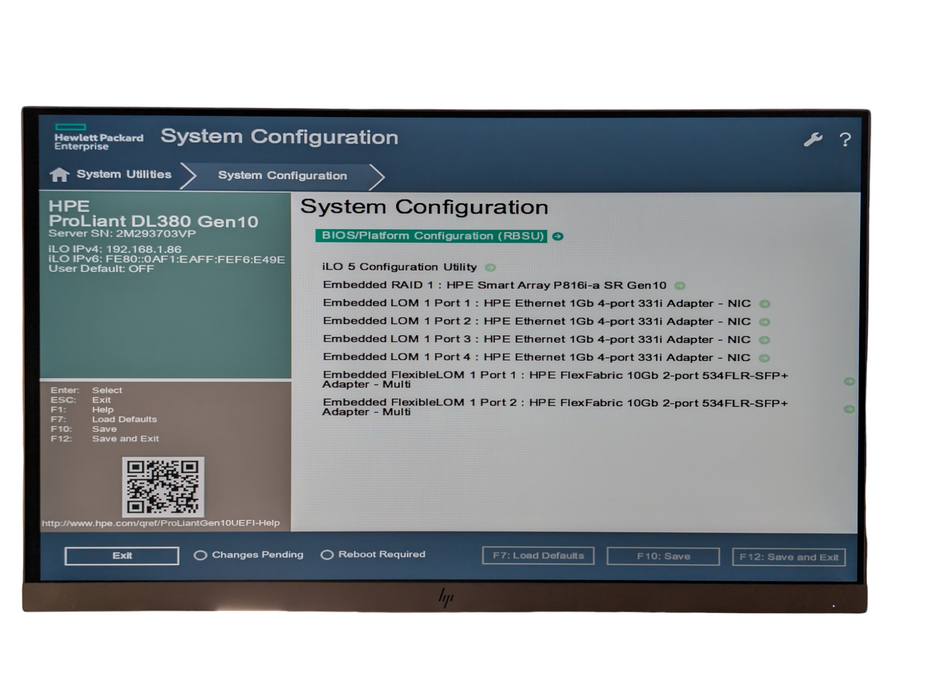Select Embedded LOM 1 Port 1 adapter
This screenshot has width=930, height=700.
click(x=537, y=303)
